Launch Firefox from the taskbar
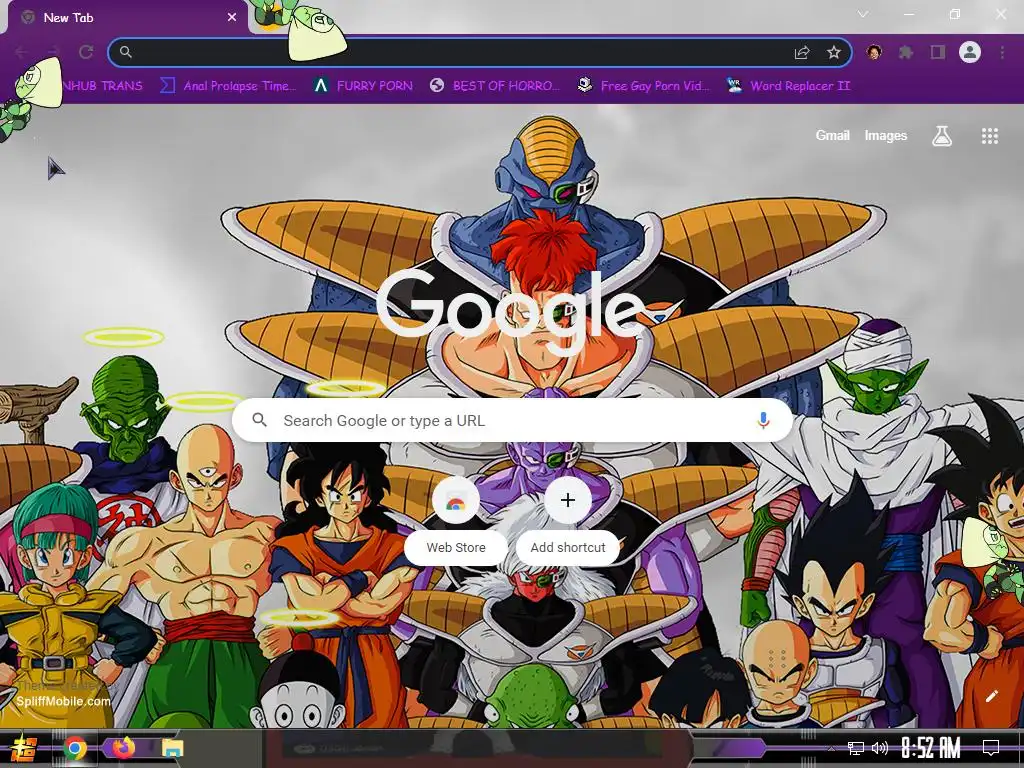Image resolution: width=1024 pixels, height=768 pixels. (x=123, y=747)
